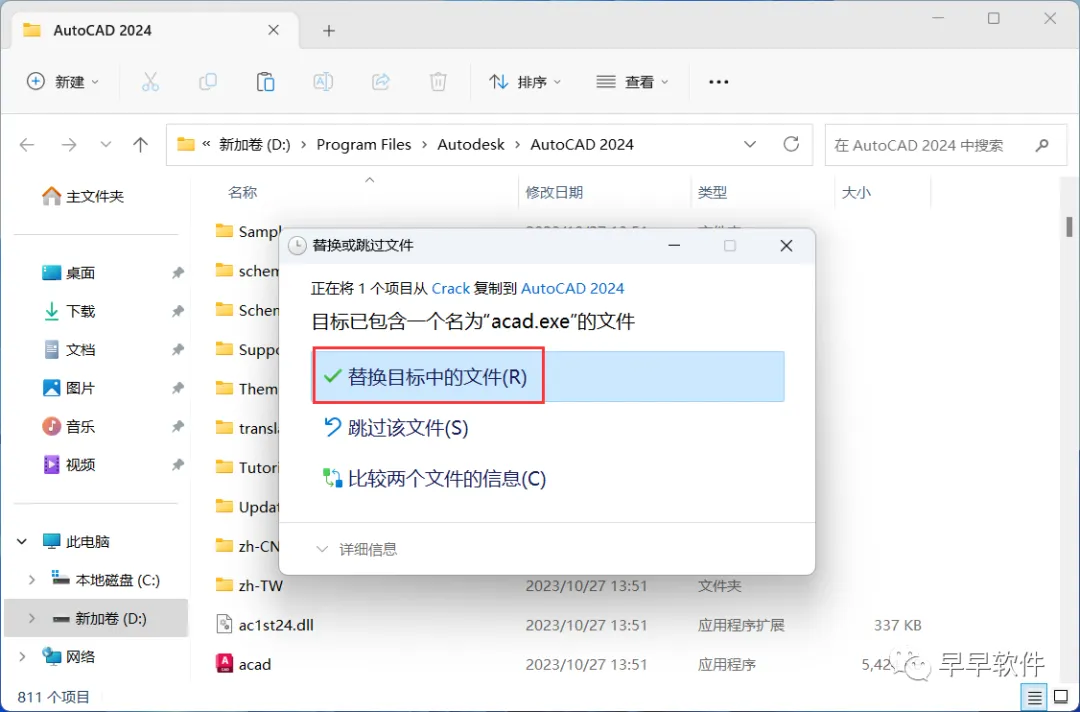Sort by 大小 column header
Viewport: 1080px width, 712px height.
tap(856, 193)
